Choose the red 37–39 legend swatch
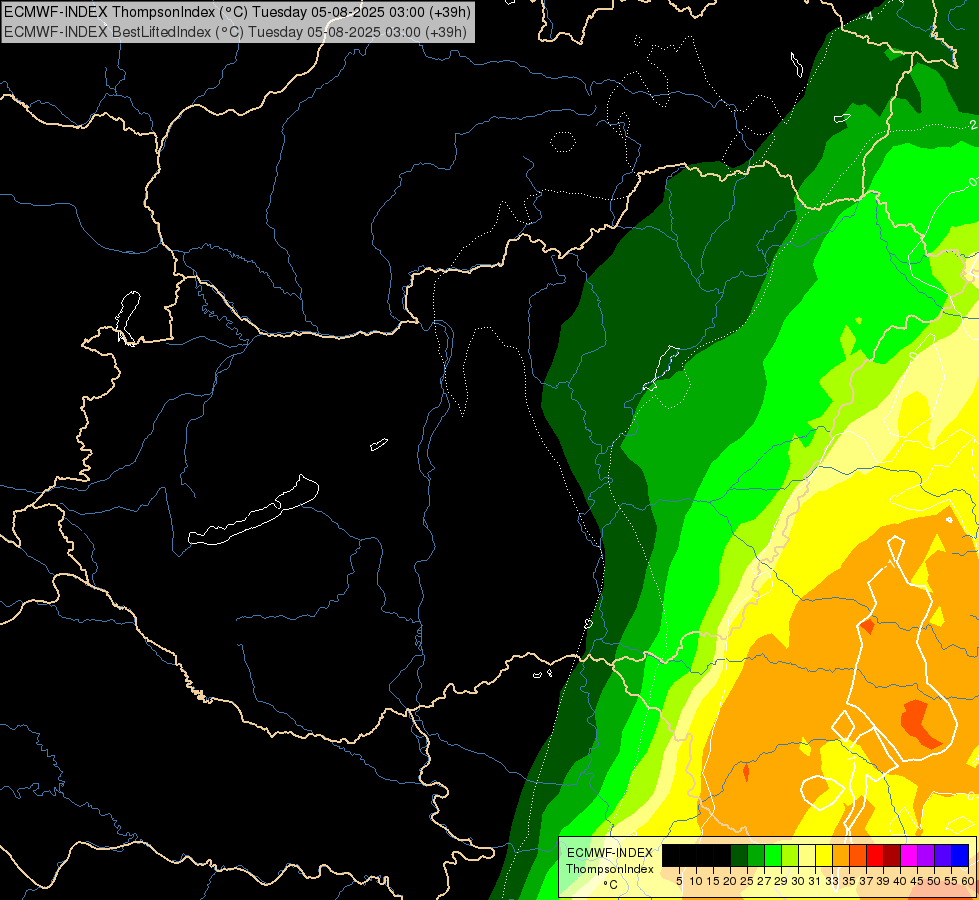979x900 pixels. point(875,855)
